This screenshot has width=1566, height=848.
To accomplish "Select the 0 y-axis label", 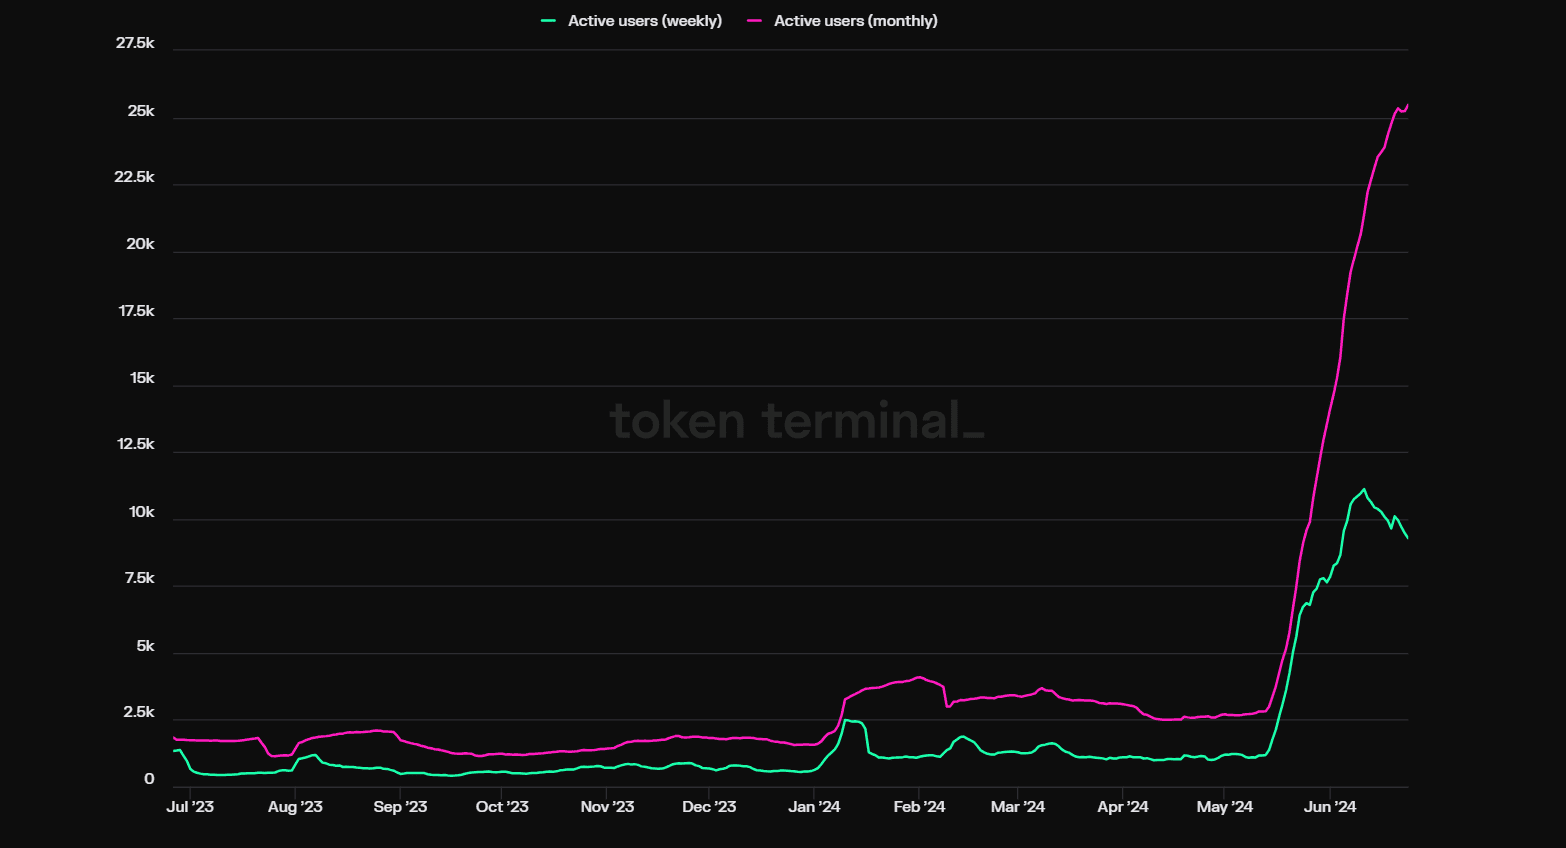I will [147, 779].
